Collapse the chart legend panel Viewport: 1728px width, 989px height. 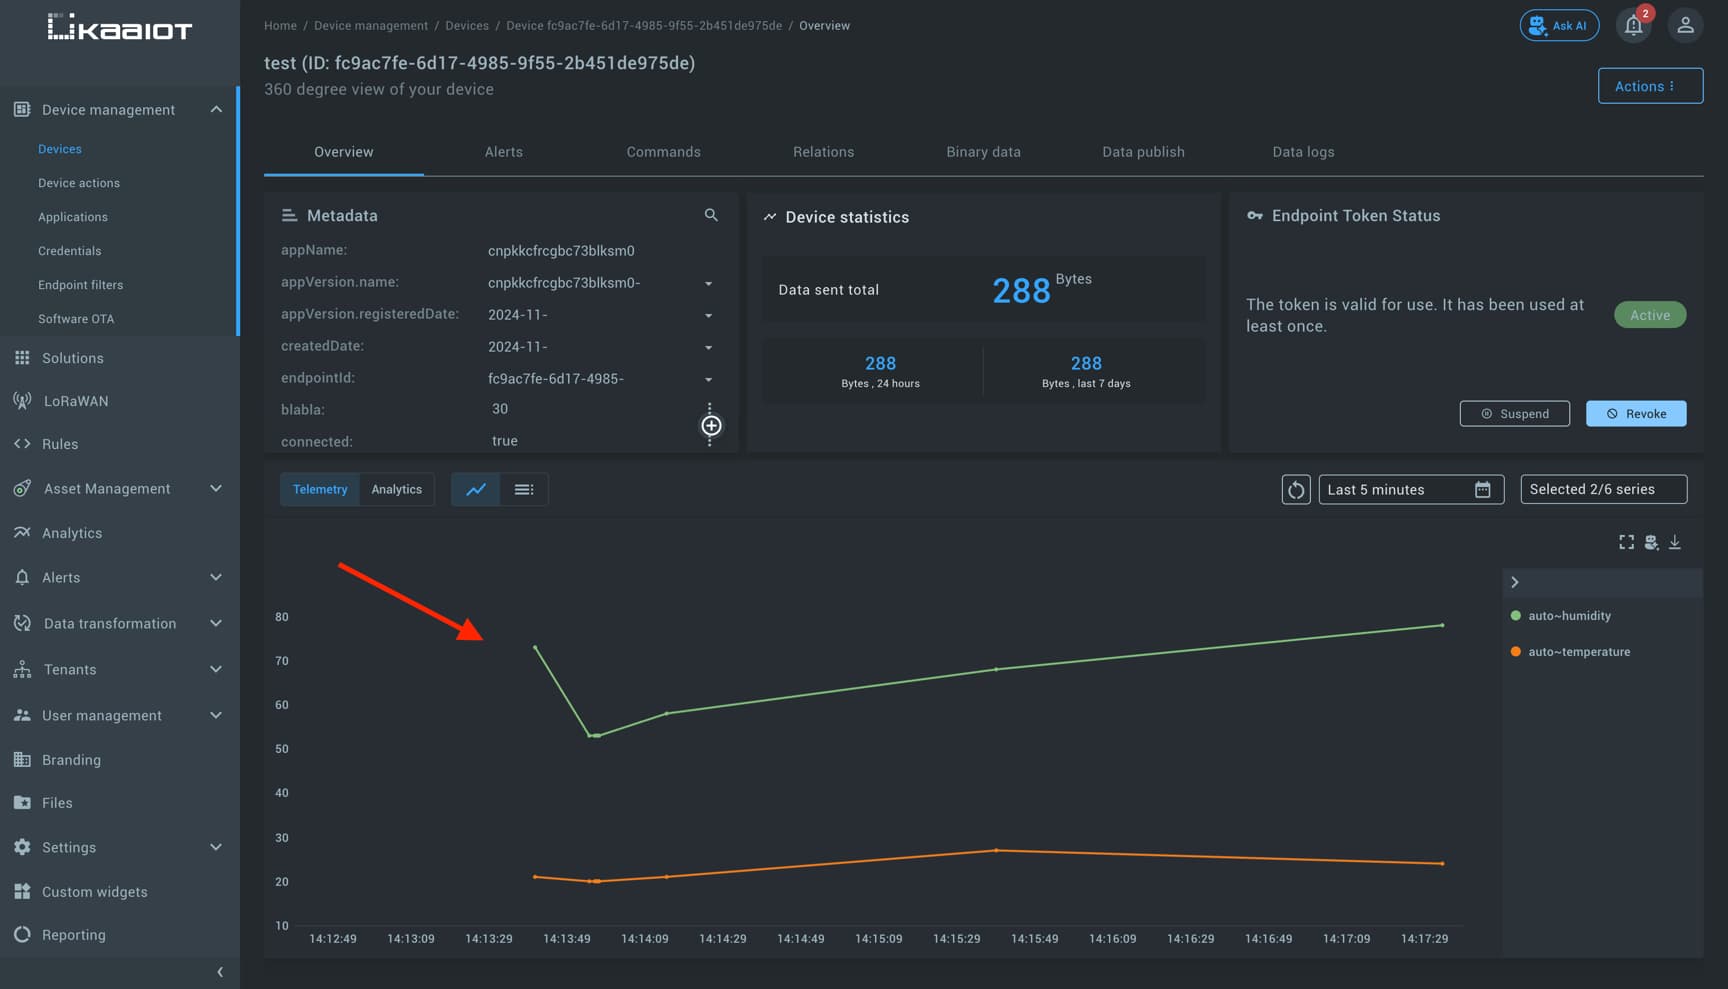1515,582
